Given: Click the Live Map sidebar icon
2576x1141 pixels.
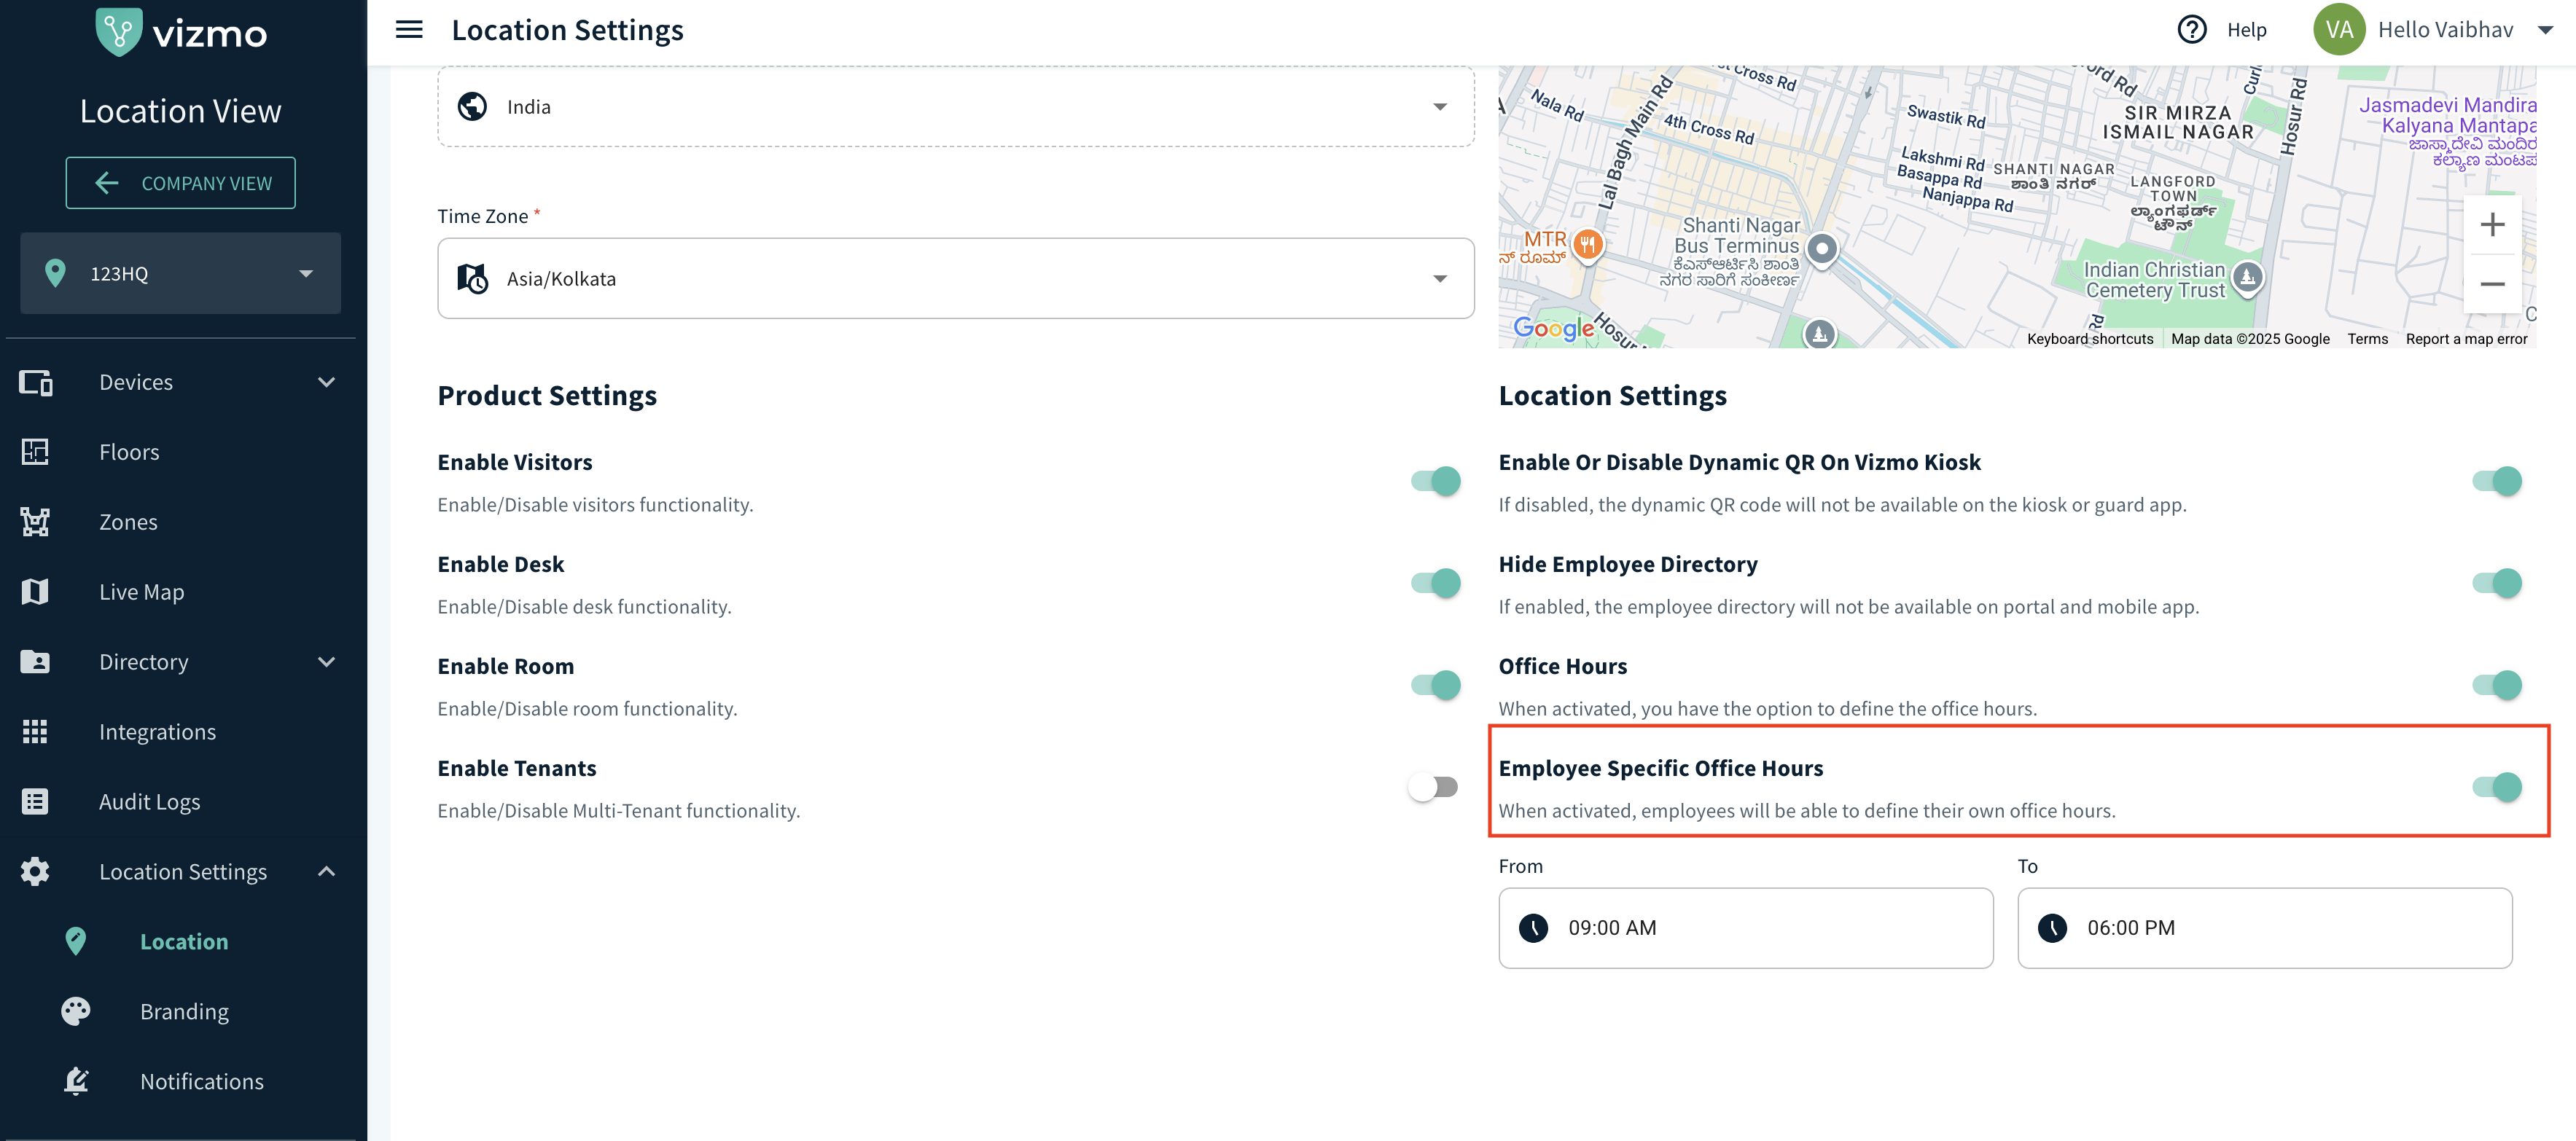Looking at the screenshot, I should pyautogui.click(x=35, y=592).
